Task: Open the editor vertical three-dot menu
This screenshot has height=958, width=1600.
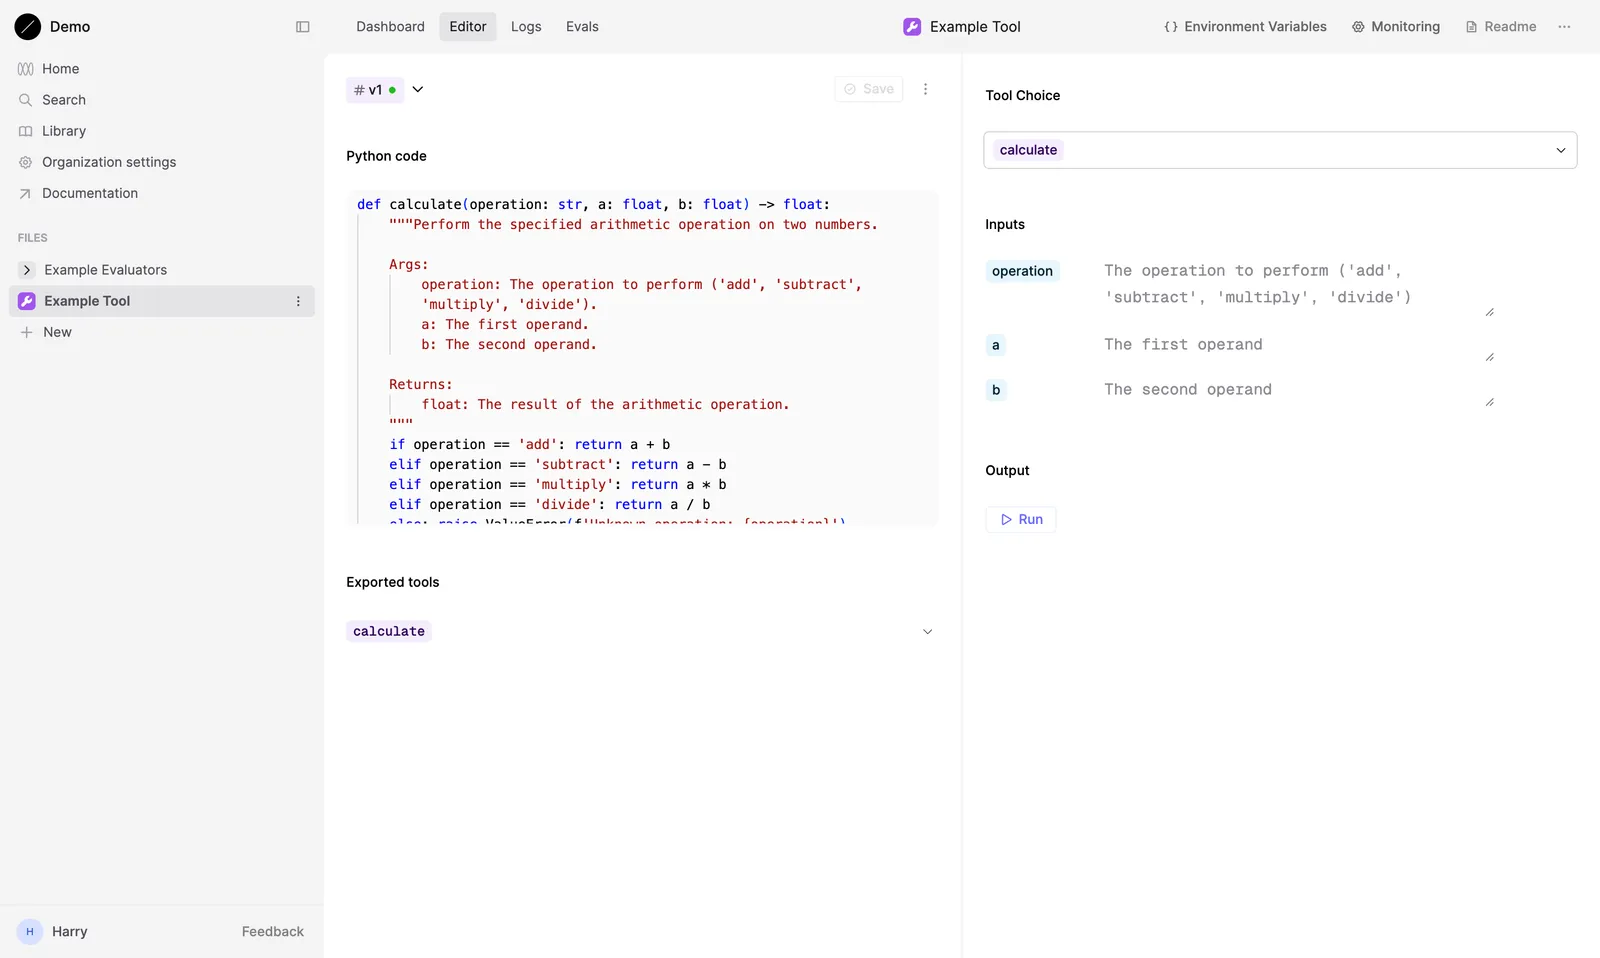Action: click(x=925, y=89)
